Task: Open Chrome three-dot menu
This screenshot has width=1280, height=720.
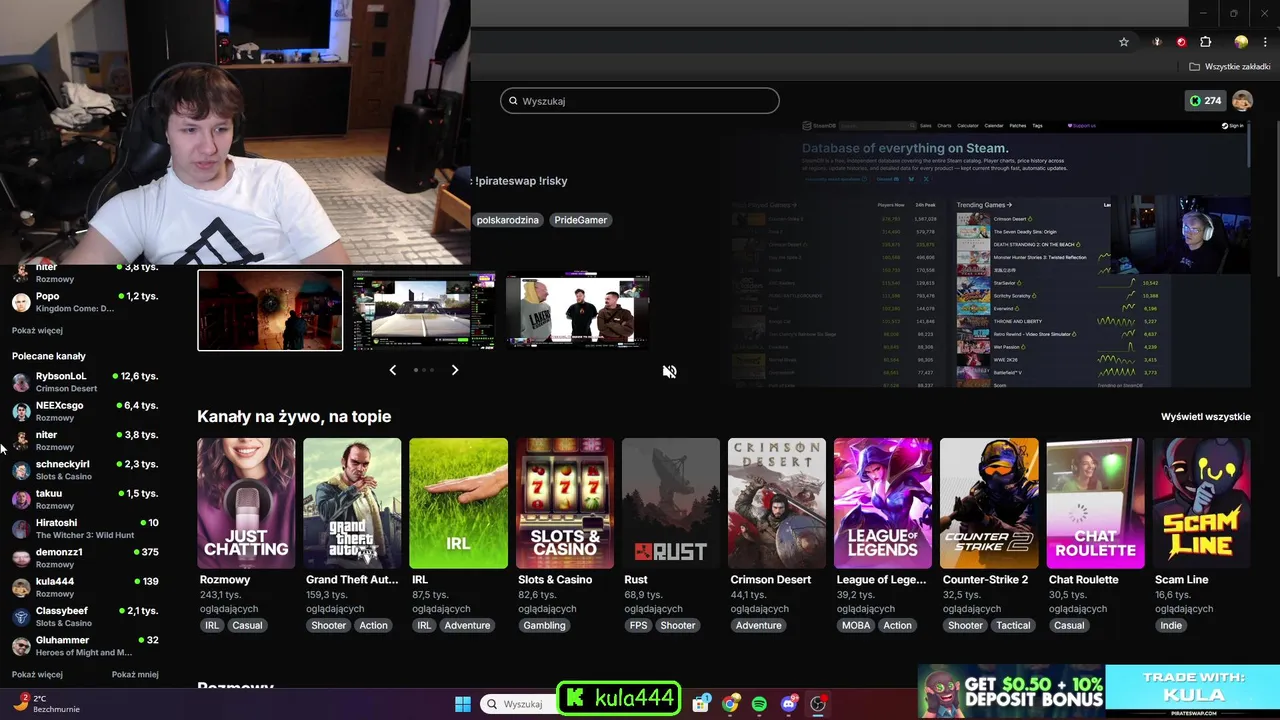Action: [1267, 42]
